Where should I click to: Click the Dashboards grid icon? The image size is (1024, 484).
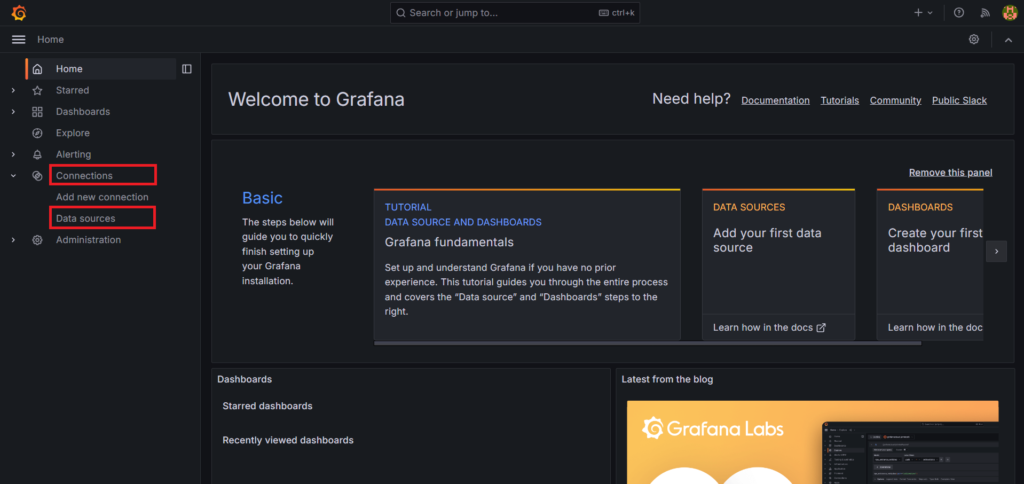tap(37, 112)
